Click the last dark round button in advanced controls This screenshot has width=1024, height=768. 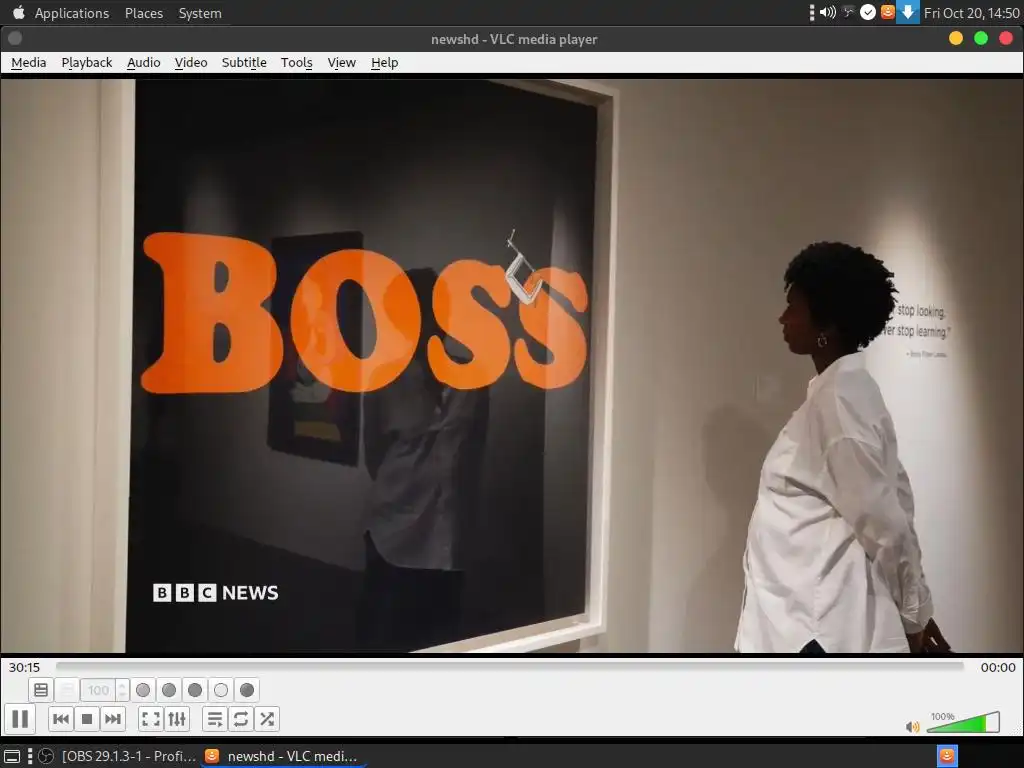[247, 690]
